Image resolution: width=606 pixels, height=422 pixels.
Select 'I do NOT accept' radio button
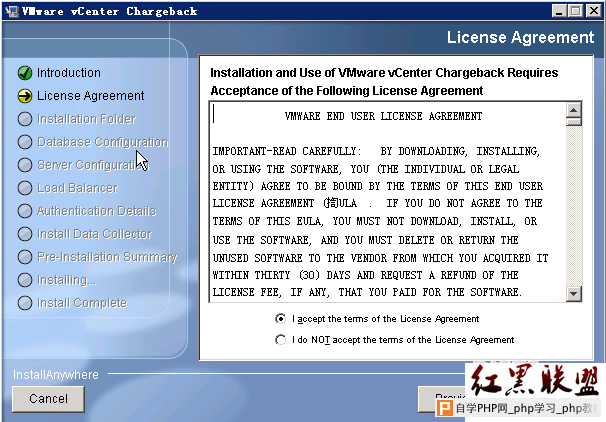coord(280,340)
